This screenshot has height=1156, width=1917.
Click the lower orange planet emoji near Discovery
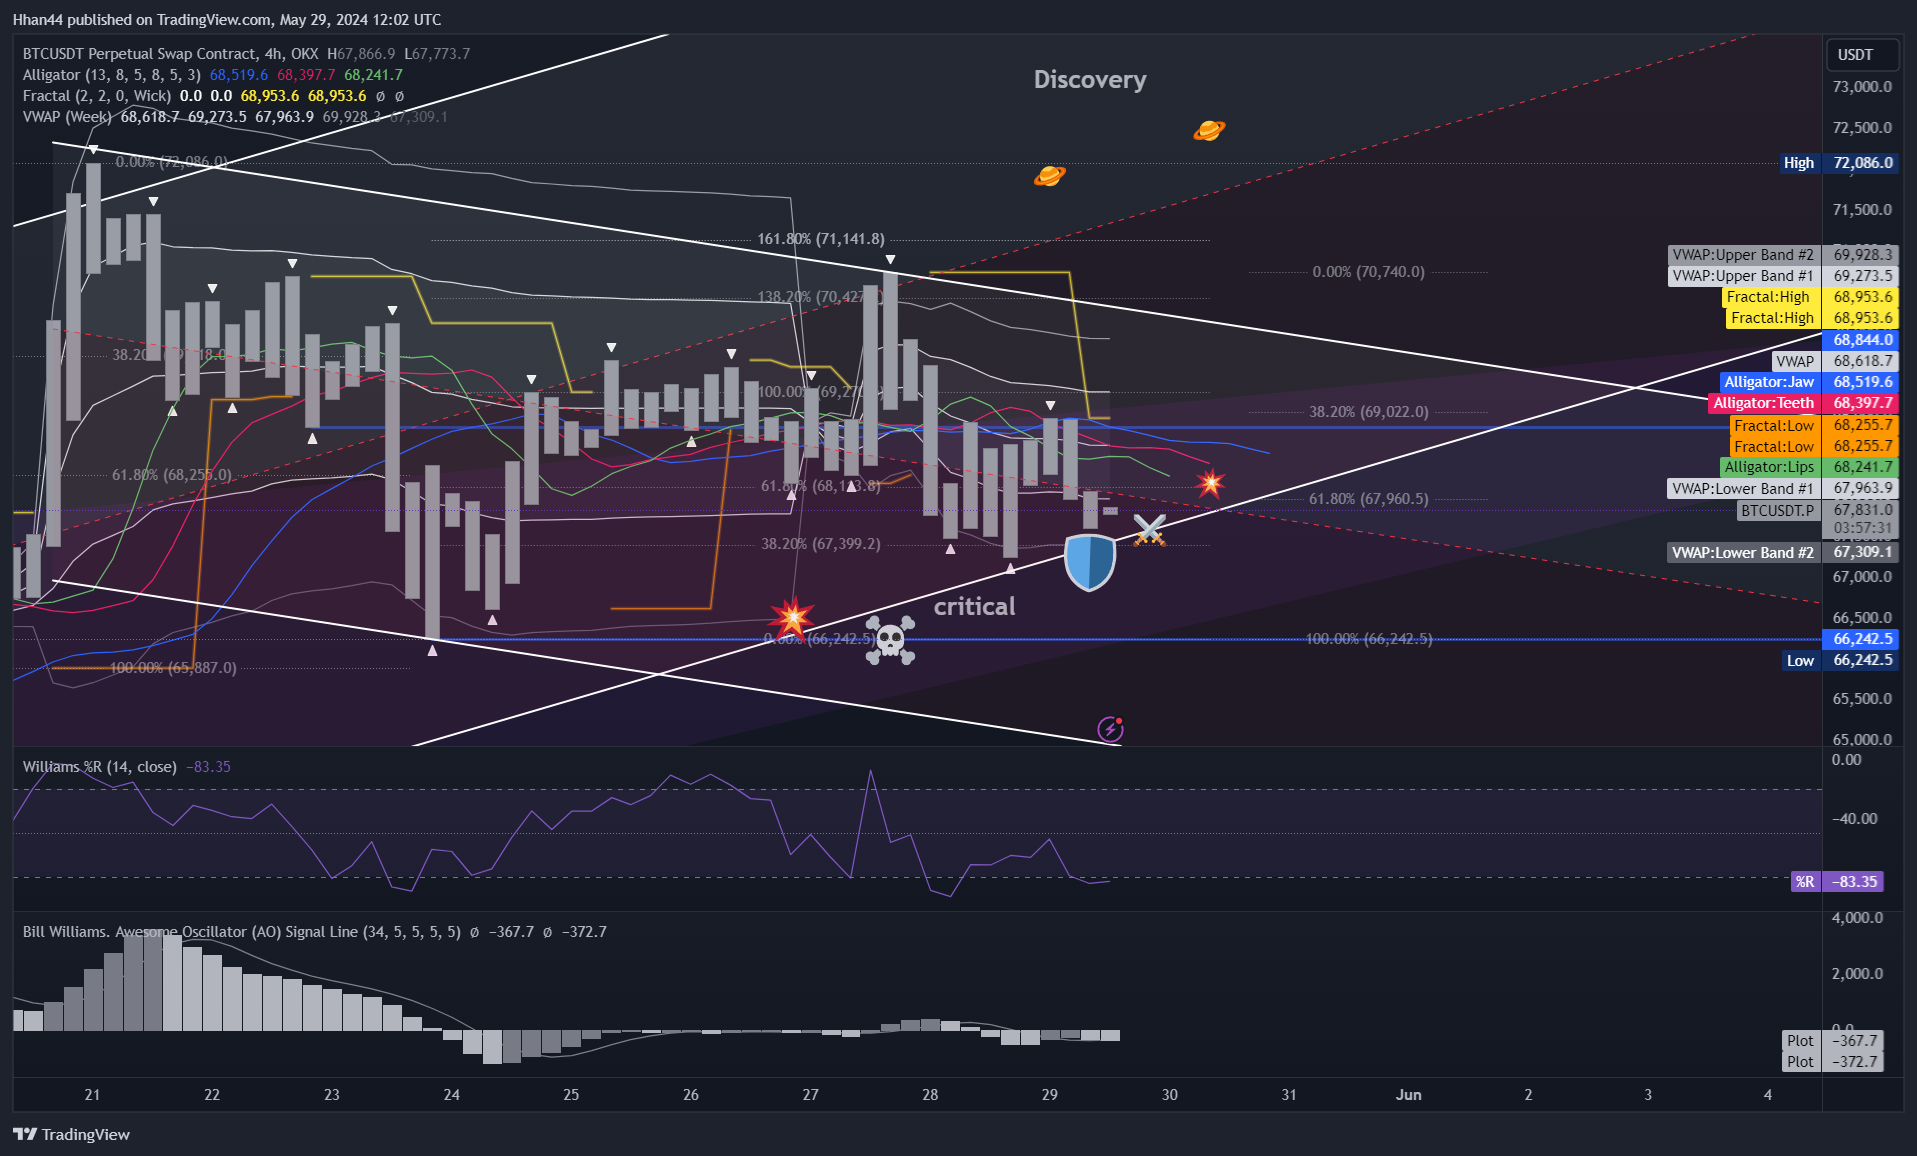1049,176
